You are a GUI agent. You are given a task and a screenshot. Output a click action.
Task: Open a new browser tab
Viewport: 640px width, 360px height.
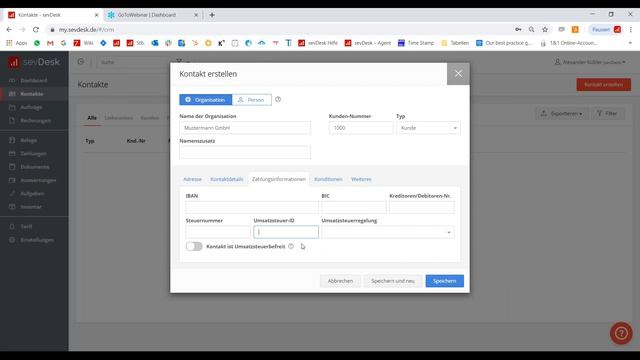212,15
